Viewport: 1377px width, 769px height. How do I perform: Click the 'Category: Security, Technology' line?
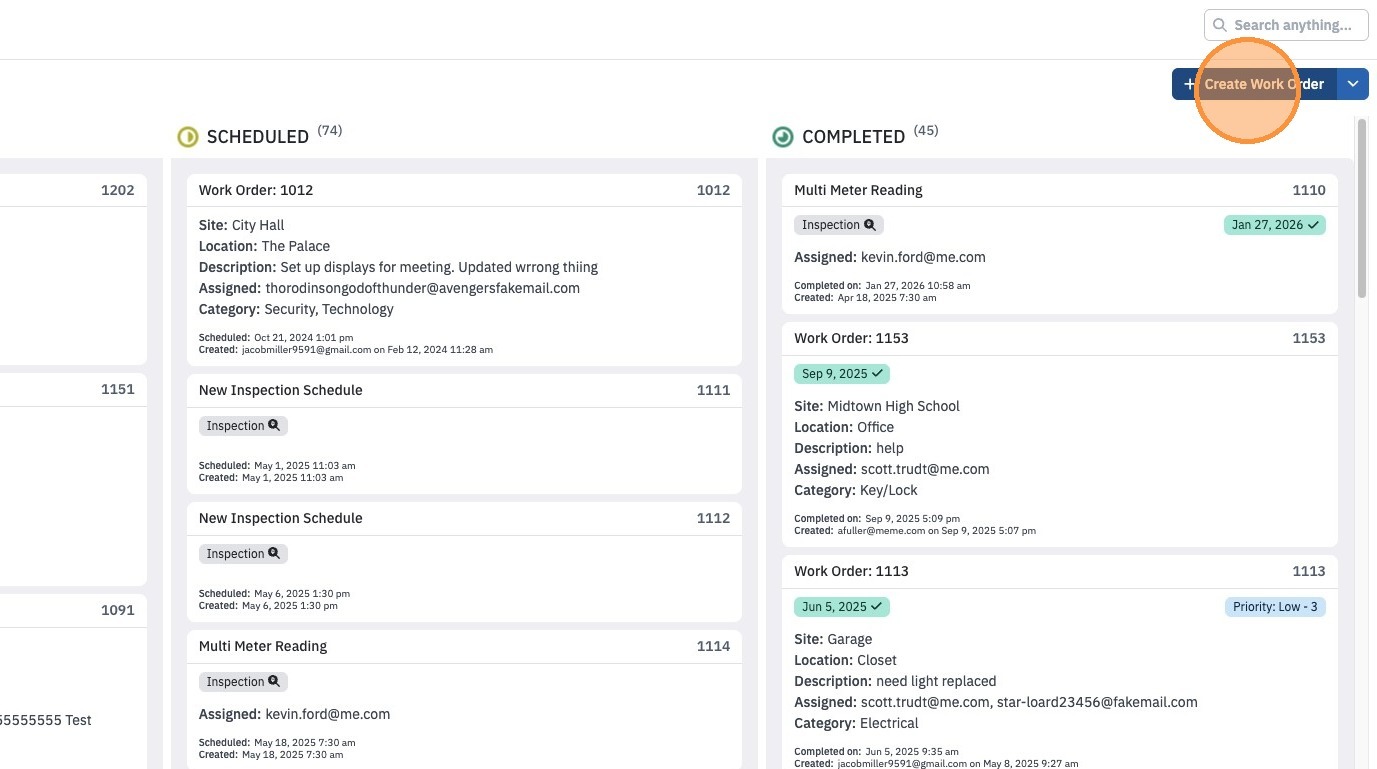(296, 309)
